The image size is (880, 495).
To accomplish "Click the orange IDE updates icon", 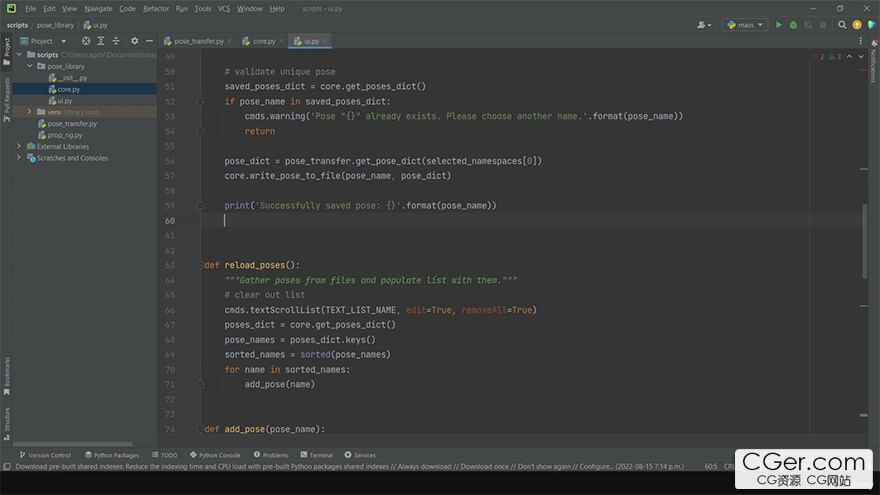I will [857, 25].
